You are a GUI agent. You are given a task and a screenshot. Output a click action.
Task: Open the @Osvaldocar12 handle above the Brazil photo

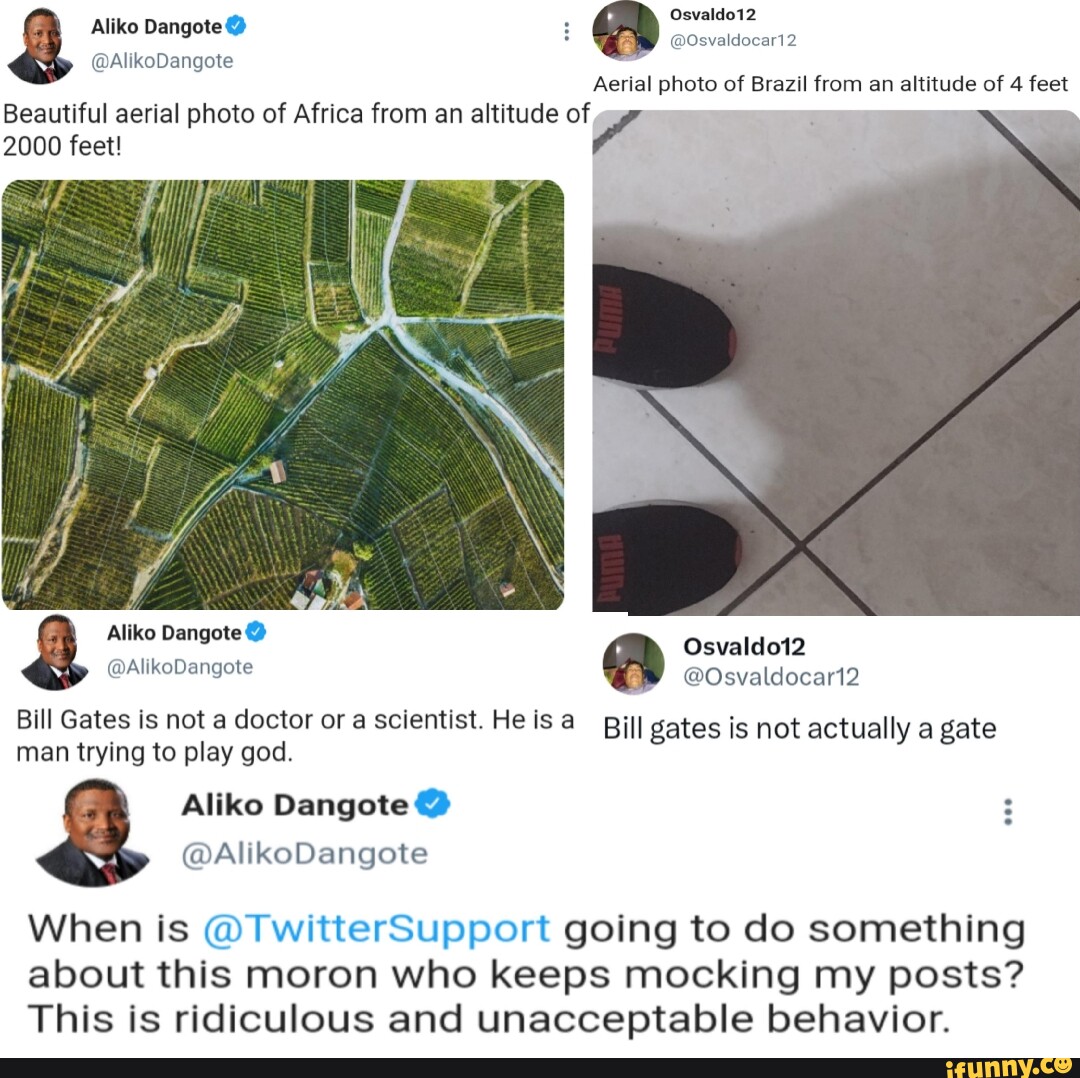[734, 40]
